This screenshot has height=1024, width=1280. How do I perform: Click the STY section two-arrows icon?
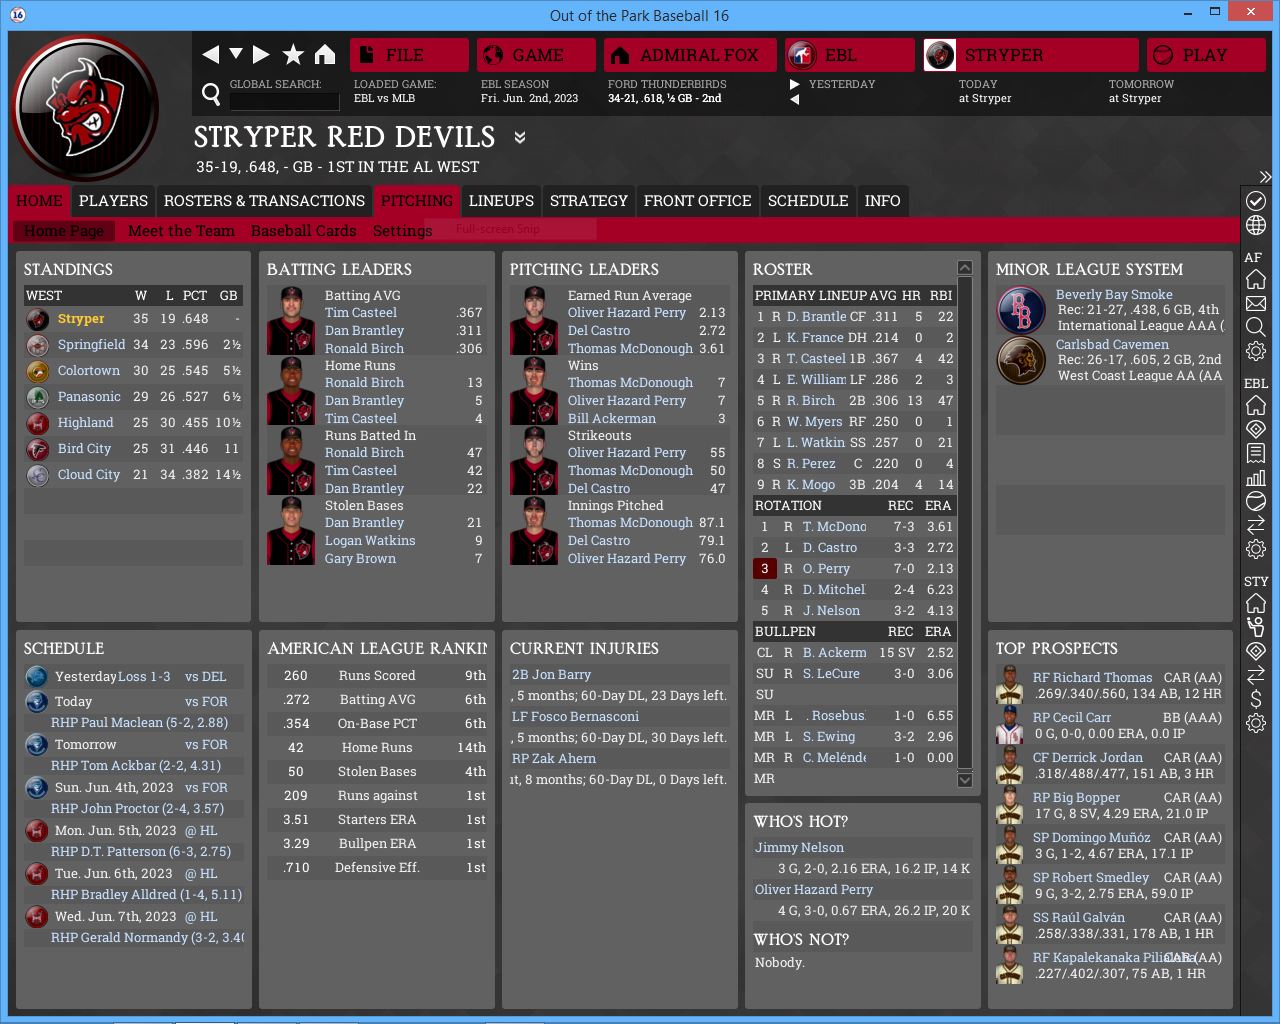click(x=1256, y=675)
